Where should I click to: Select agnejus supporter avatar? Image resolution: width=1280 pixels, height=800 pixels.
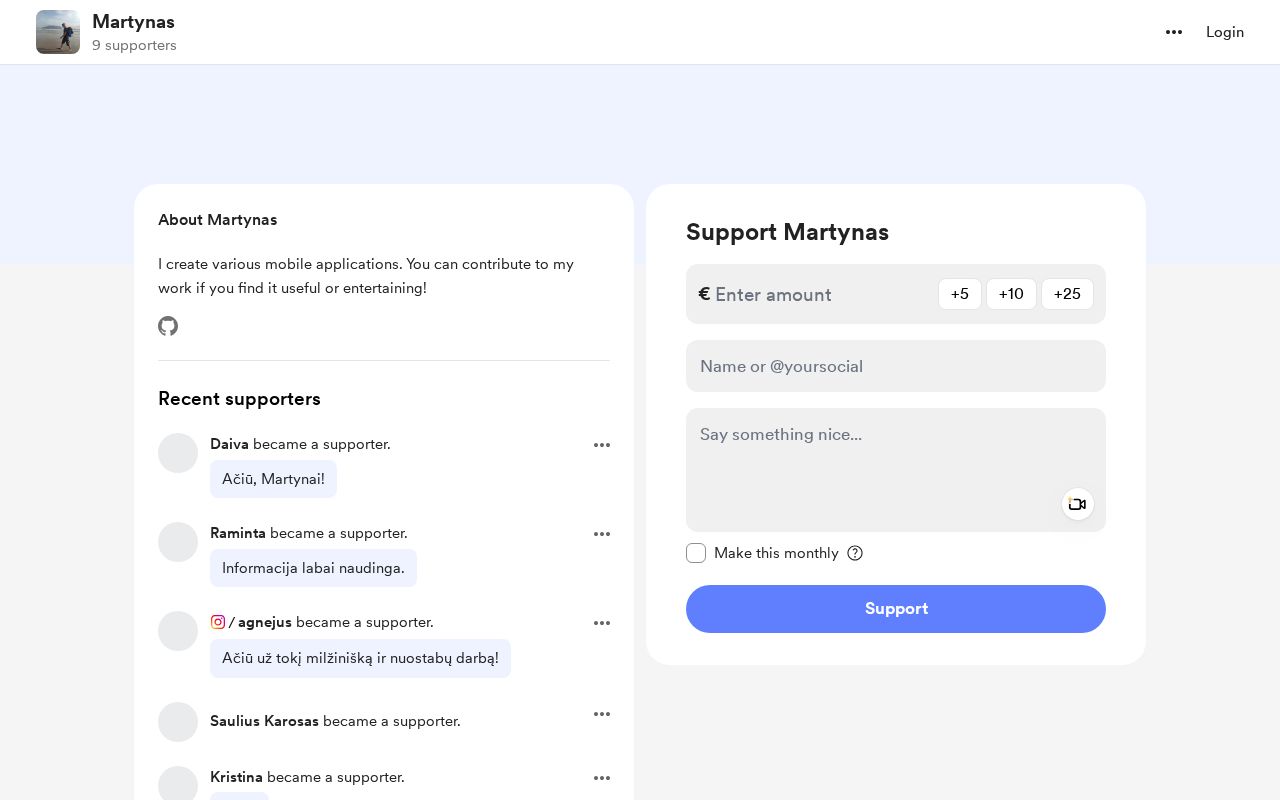coord(178,631)
